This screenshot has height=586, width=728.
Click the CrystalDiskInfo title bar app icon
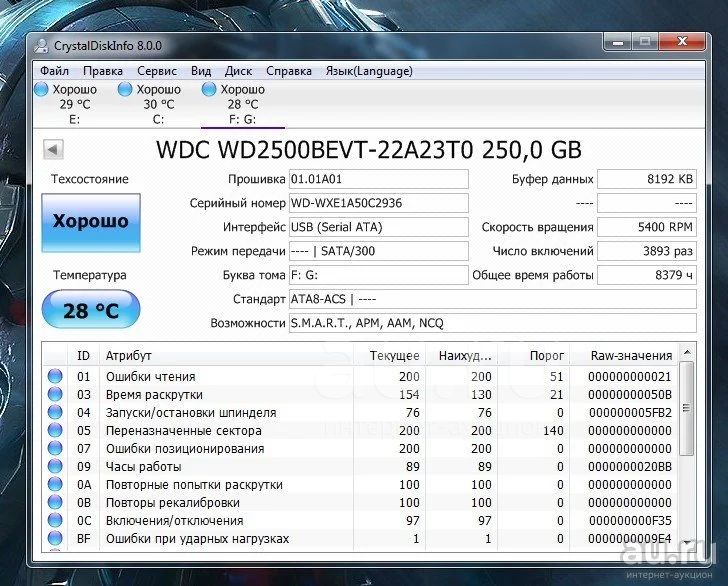click(x=42, y=46)
